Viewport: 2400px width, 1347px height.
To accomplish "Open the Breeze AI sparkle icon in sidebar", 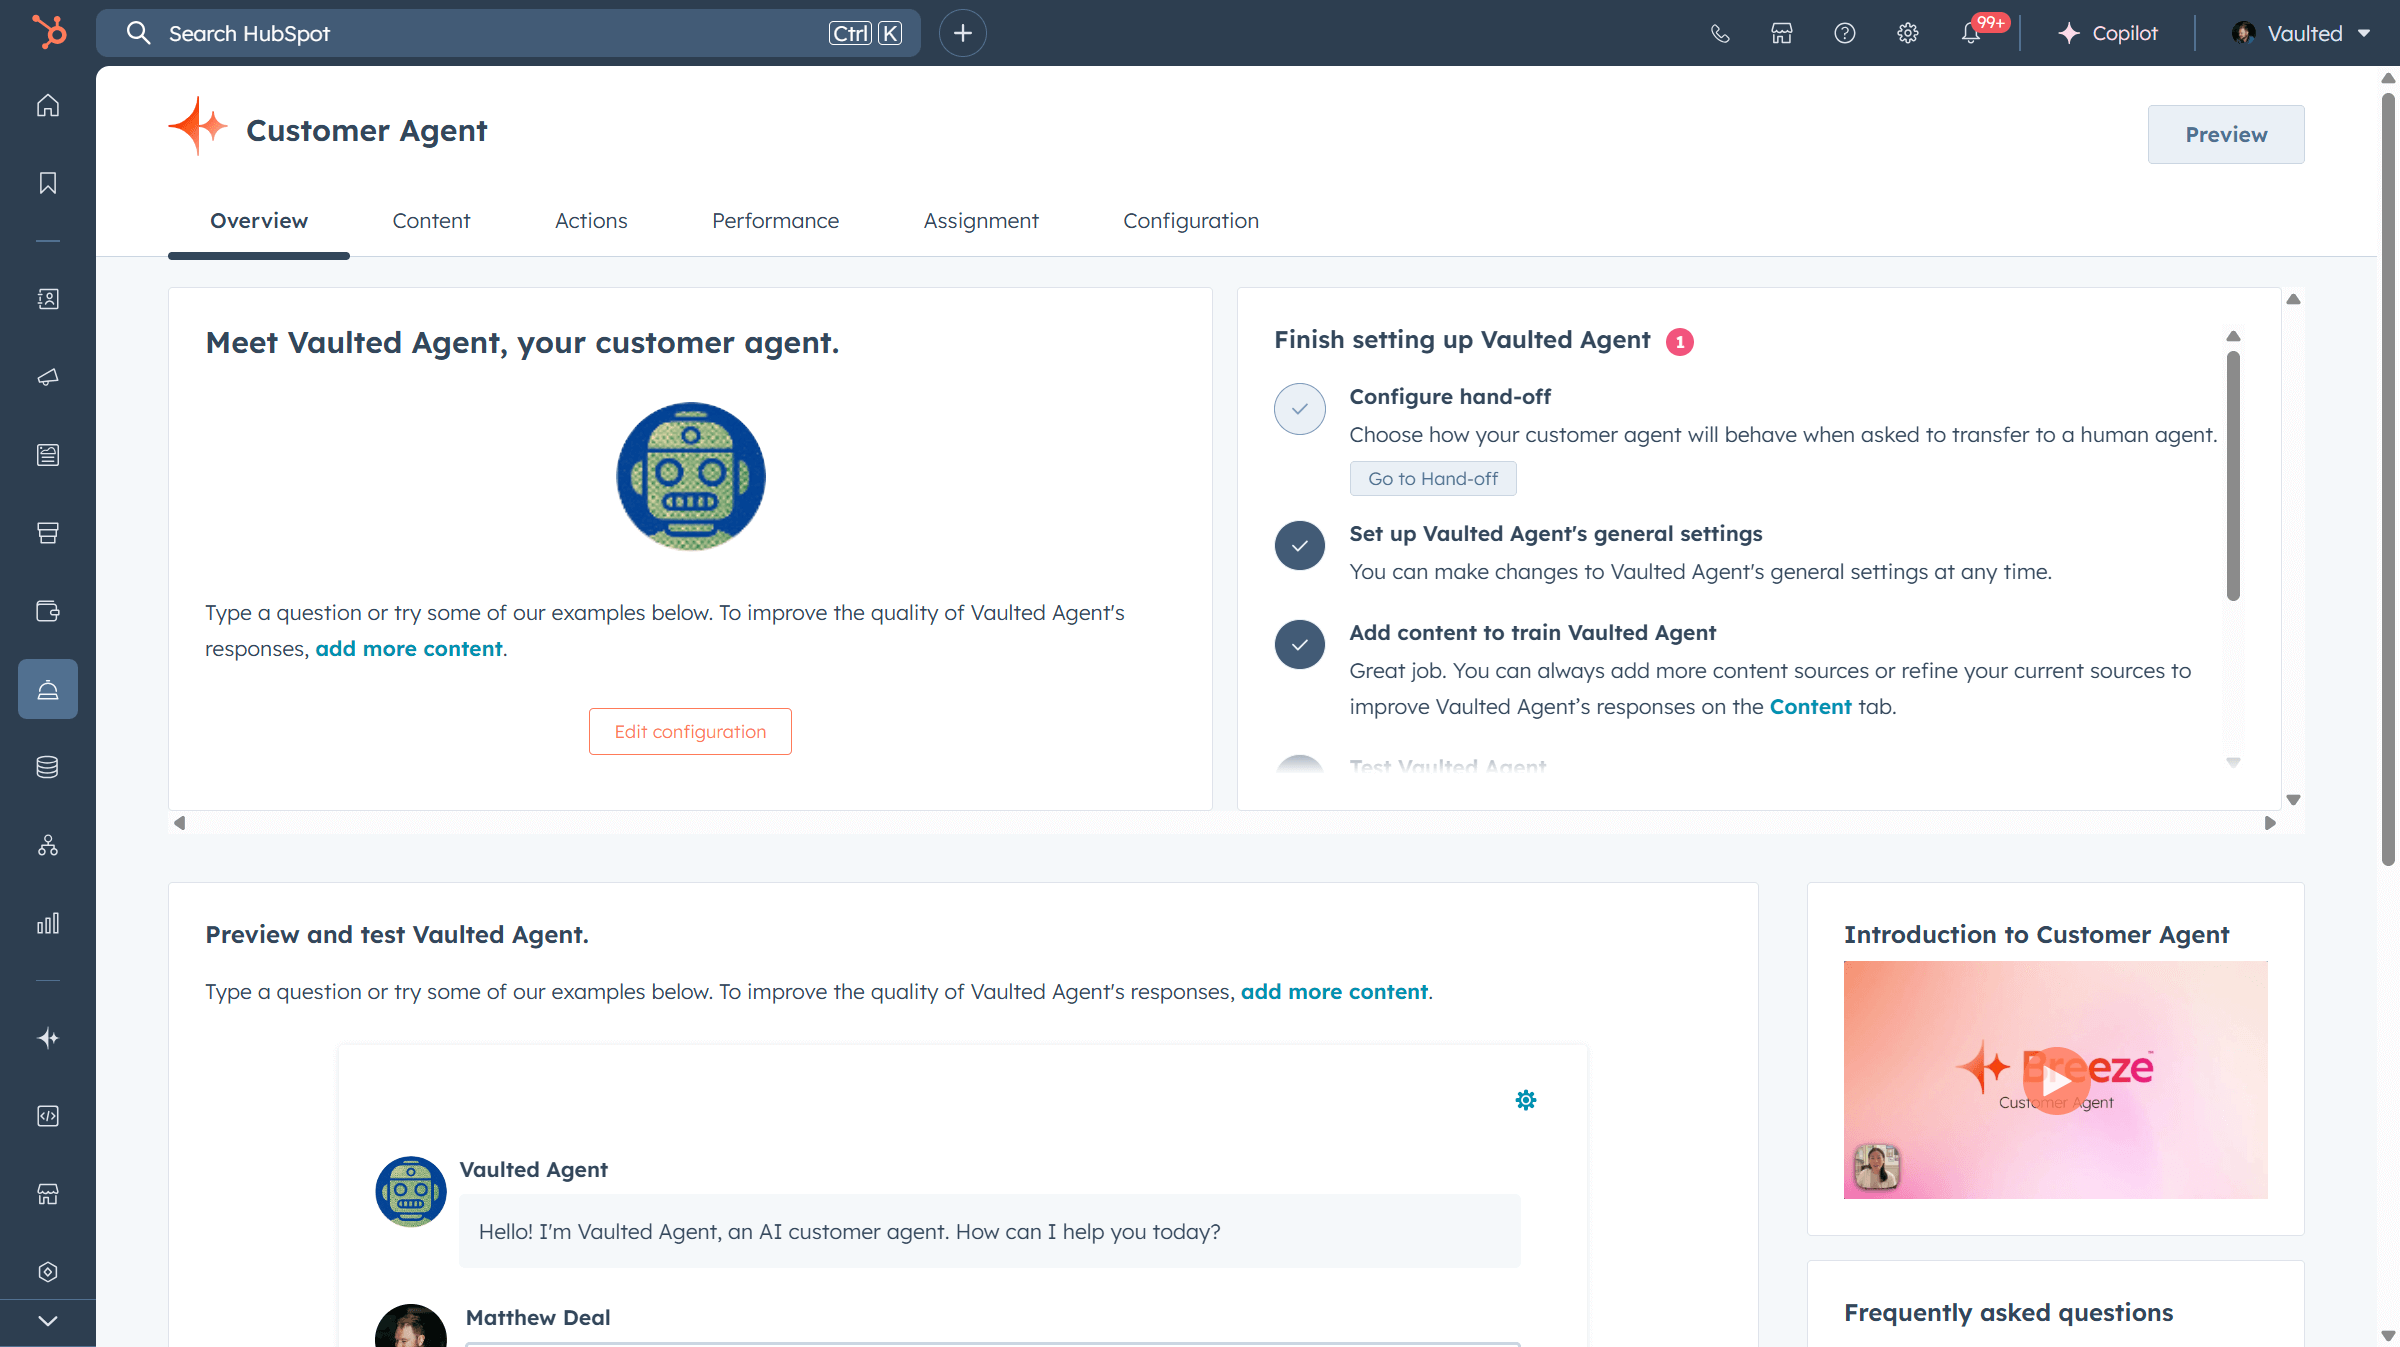I will pos(48,1038).
